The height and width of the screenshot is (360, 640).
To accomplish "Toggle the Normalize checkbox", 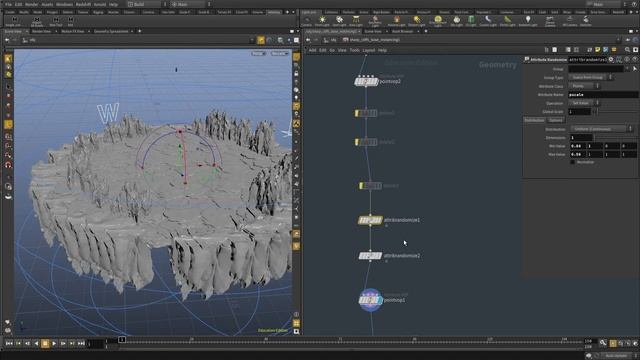I will [572, 162].
